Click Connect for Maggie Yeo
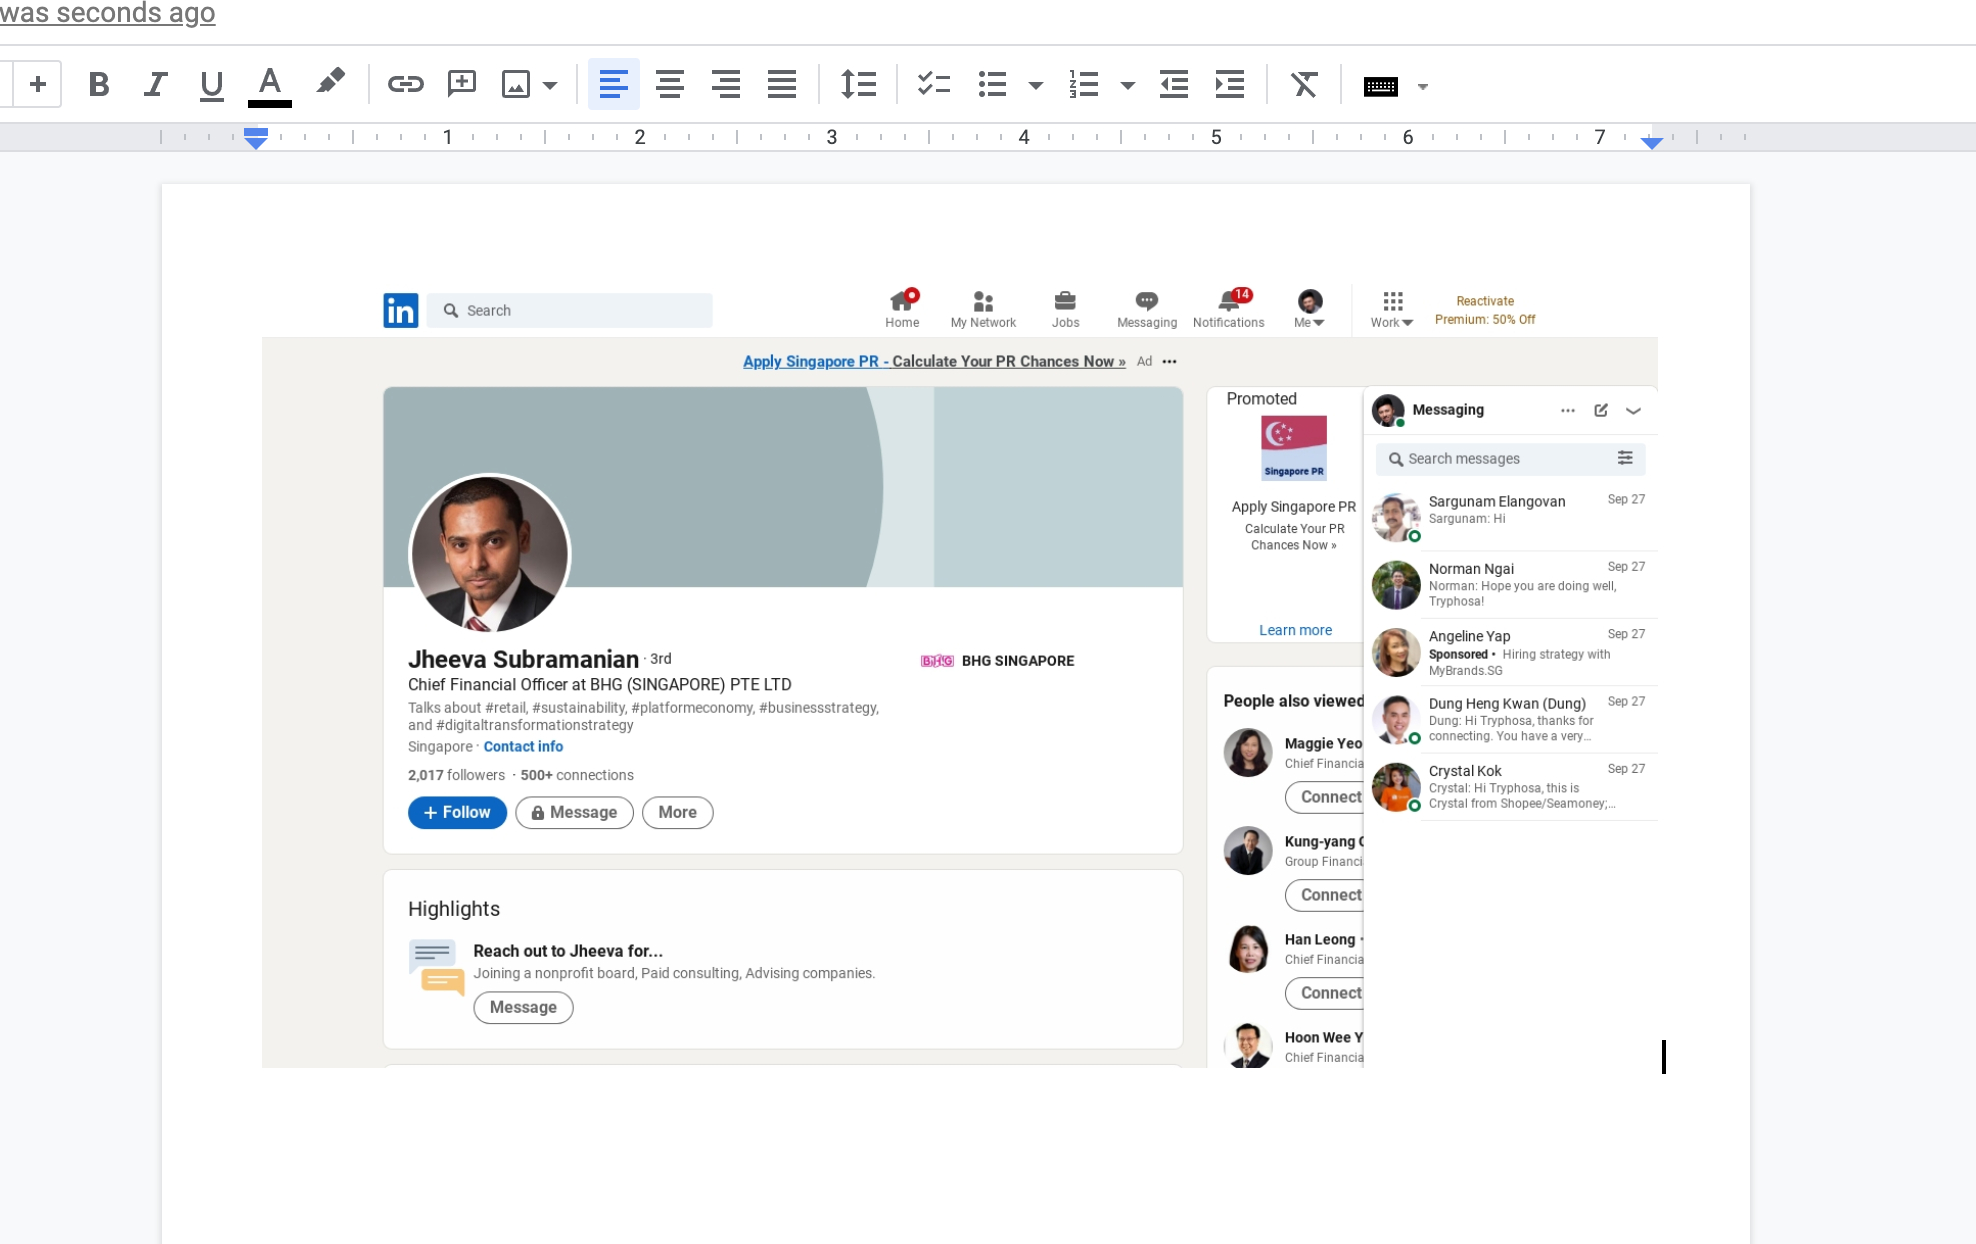1976x1244 pixels. pyautogui.click(x=1325, y=797)
